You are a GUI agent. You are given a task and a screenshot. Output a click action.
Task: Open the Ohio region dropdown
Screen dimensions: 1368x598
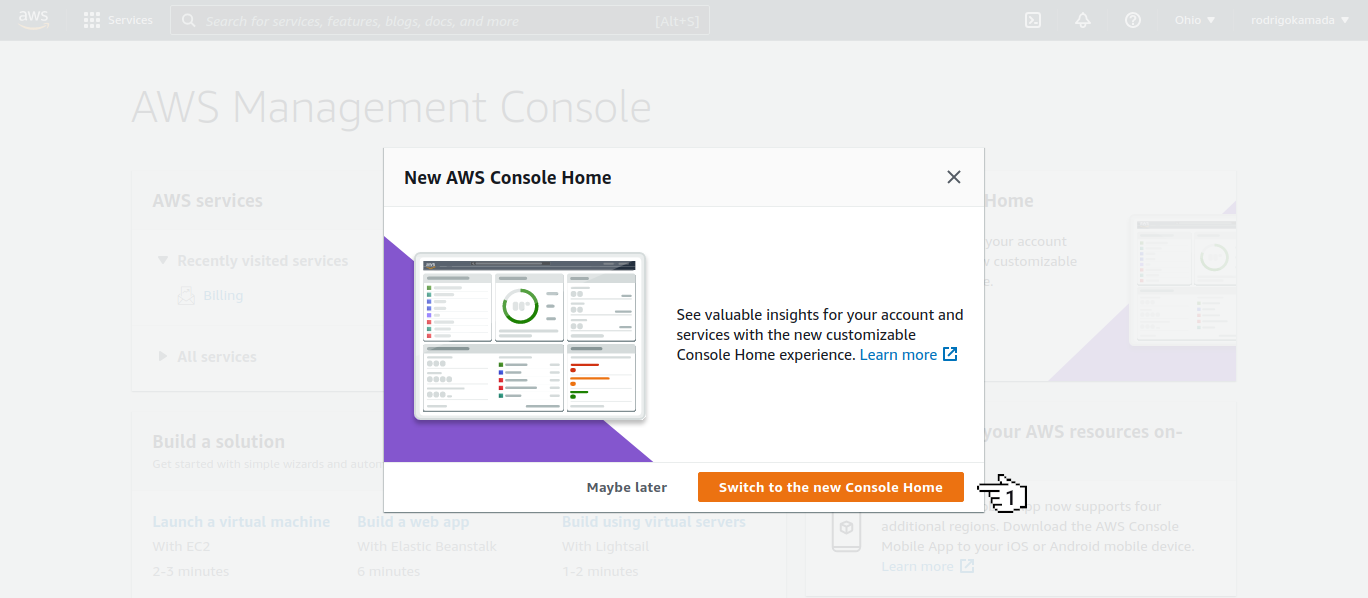click(x=1195, y=20)
